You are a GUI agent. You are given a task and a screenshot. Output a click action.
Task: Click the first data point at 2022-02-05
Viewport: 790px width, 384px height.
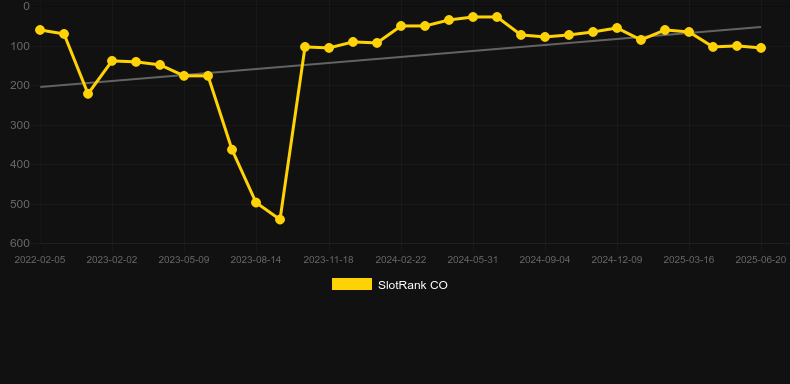click(40, 30)
